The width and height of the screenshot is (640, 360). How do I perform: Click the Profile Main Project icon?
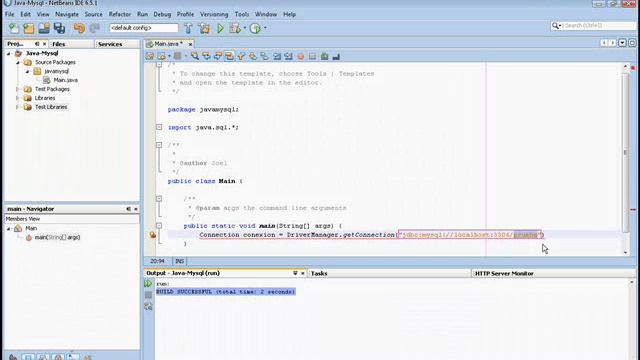point(255,28)
